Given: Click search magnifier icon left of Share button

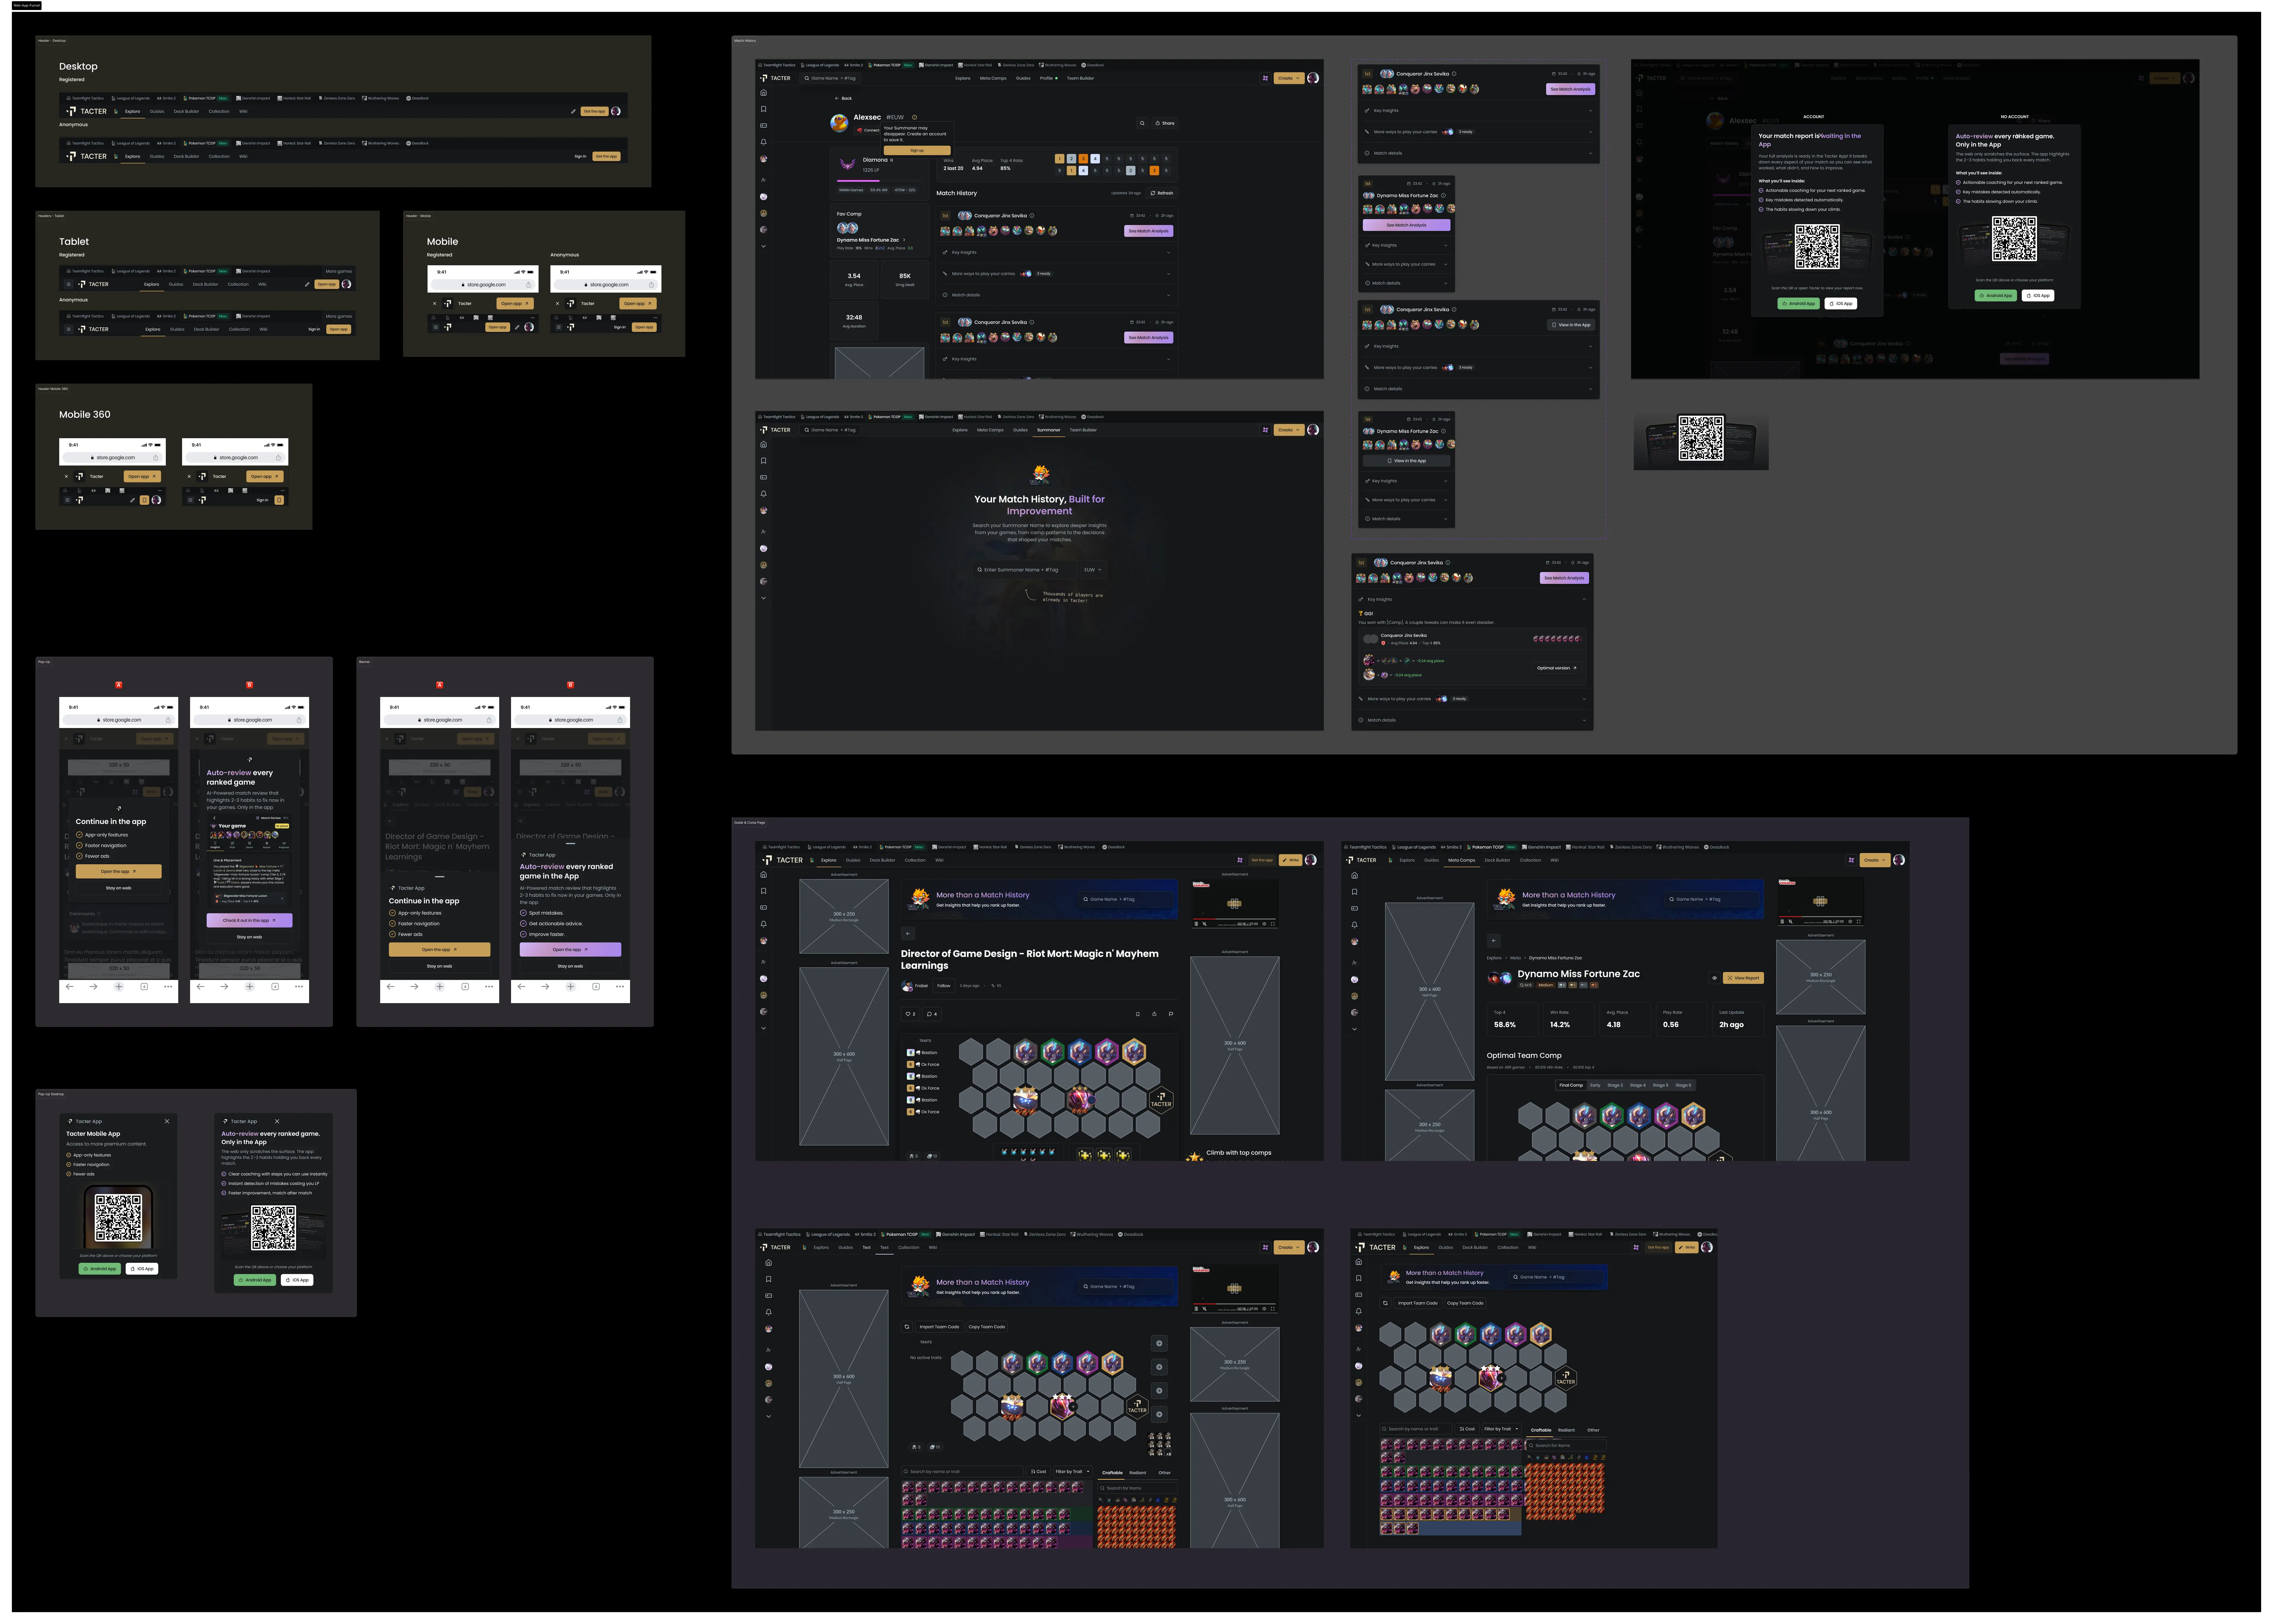Looking at the screenshot, I should (x=1142, y=123).
